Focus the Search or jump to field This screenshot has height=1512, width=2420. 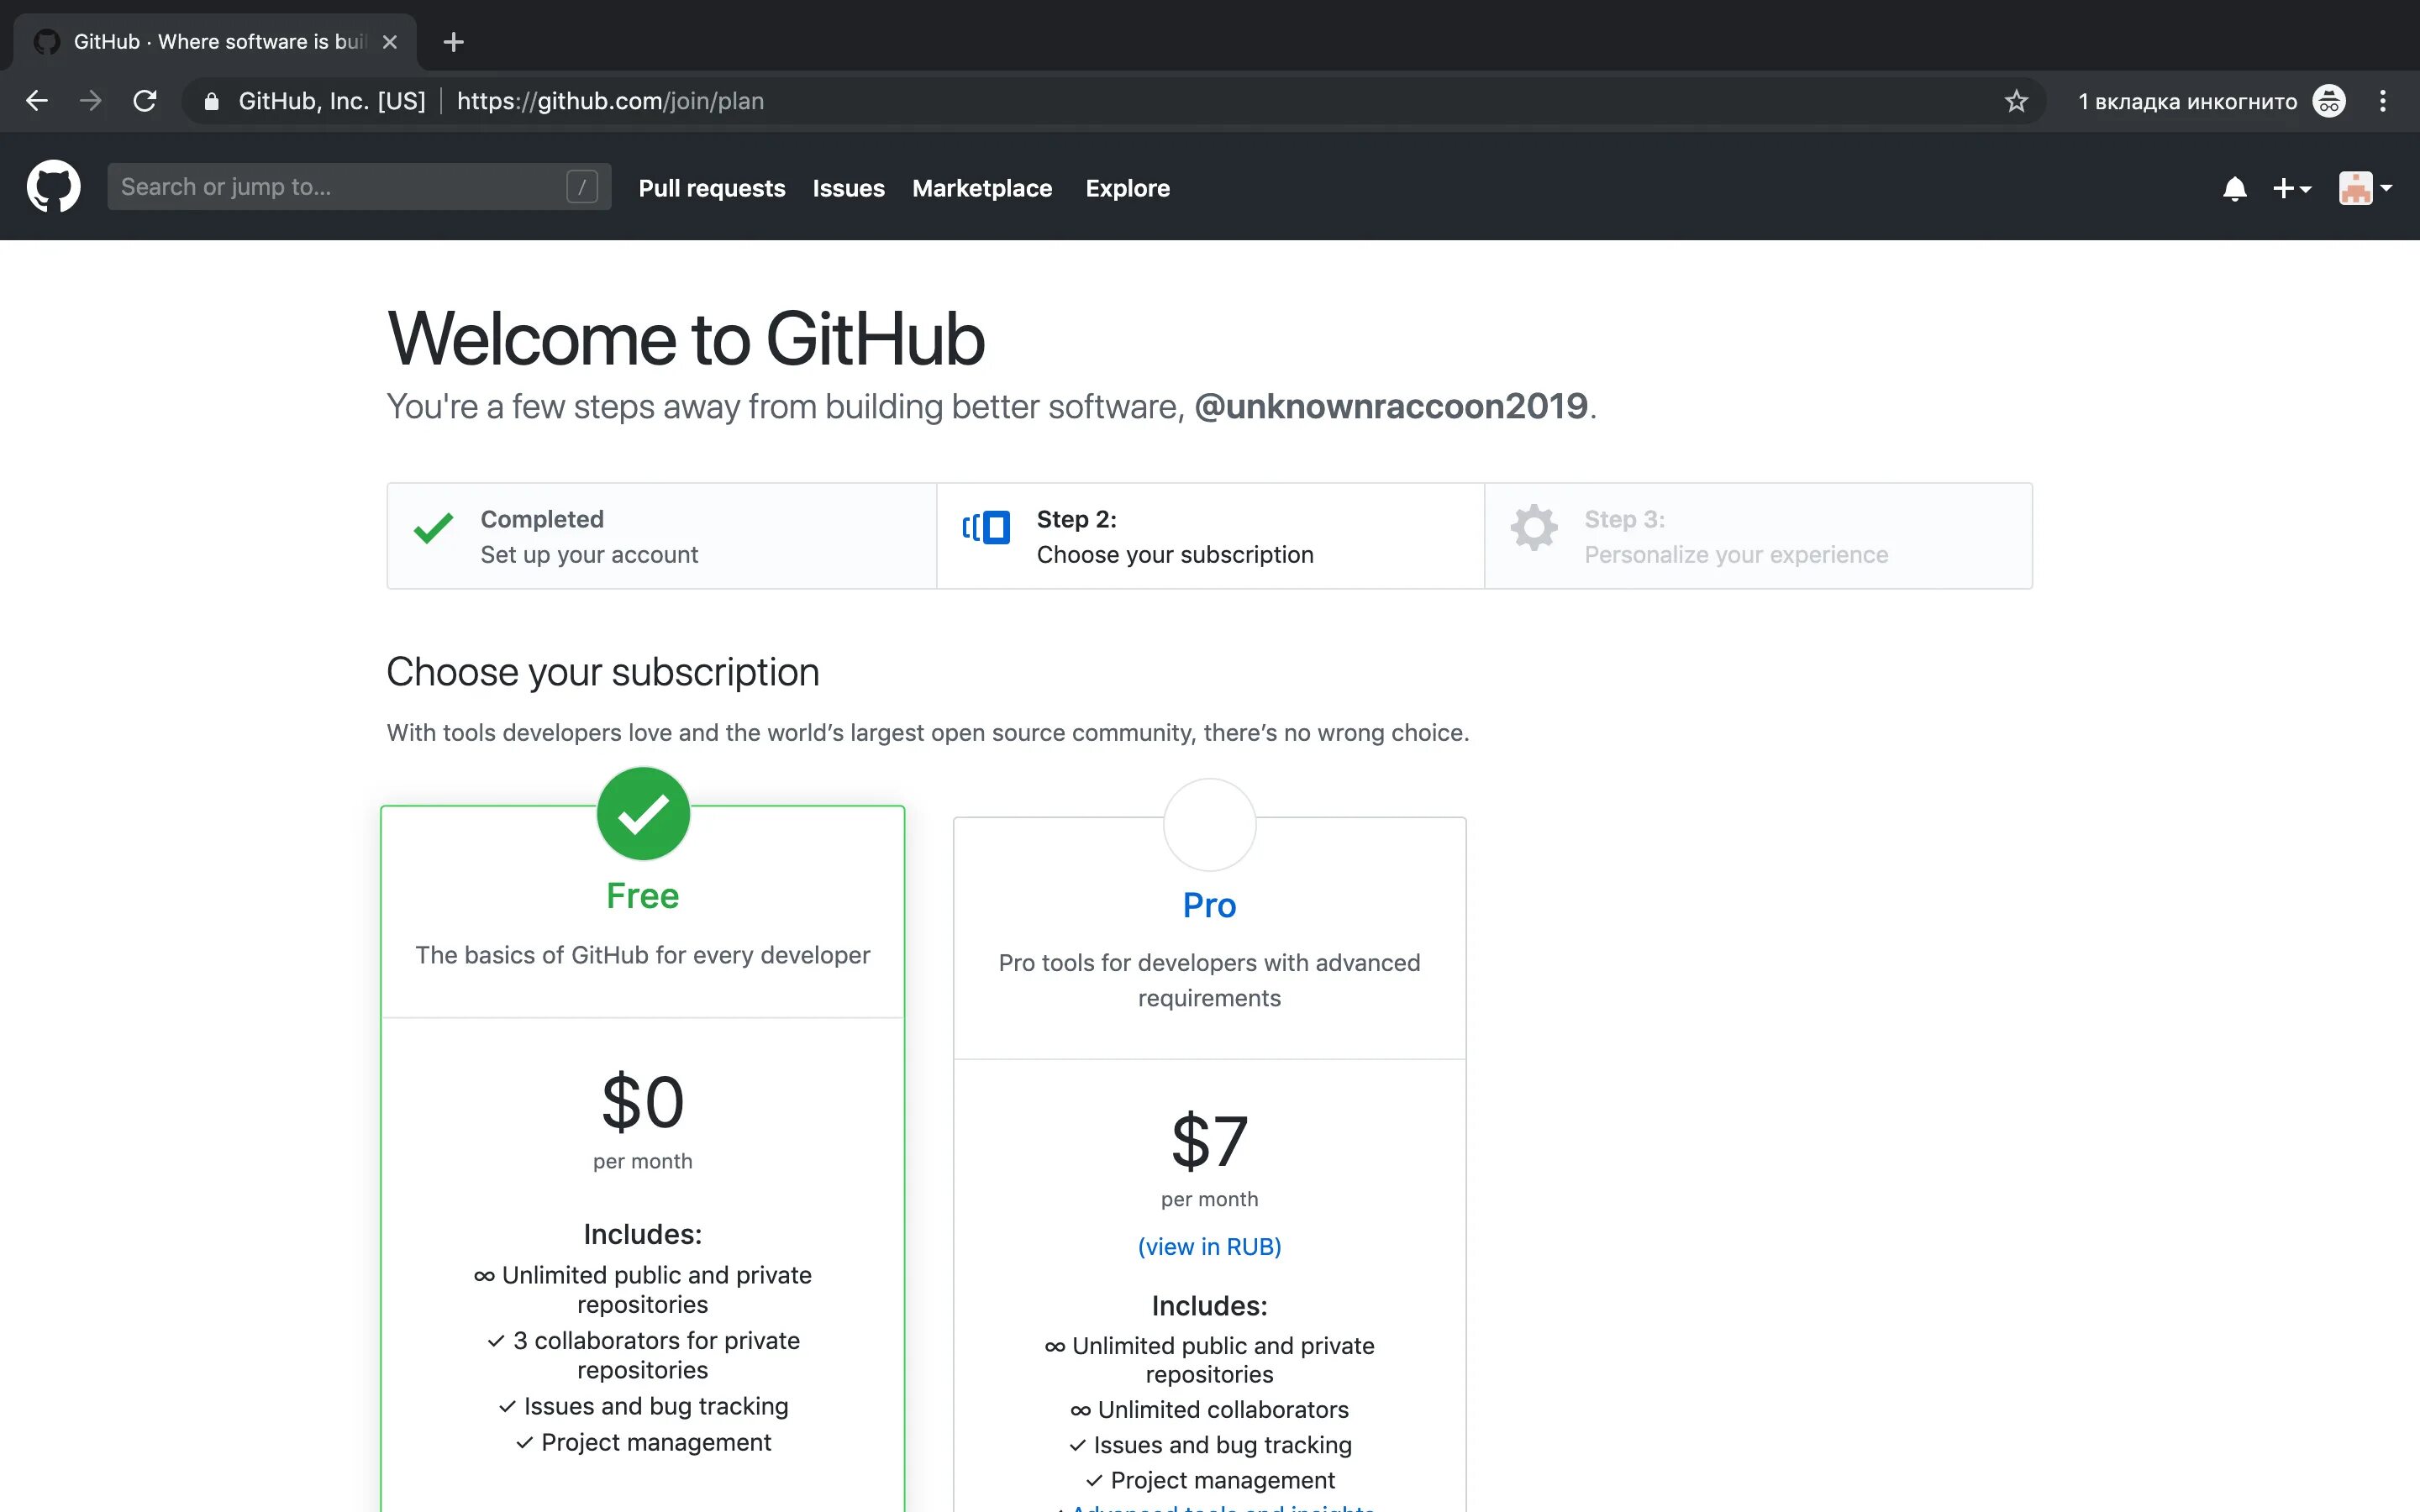coord(359,187)
